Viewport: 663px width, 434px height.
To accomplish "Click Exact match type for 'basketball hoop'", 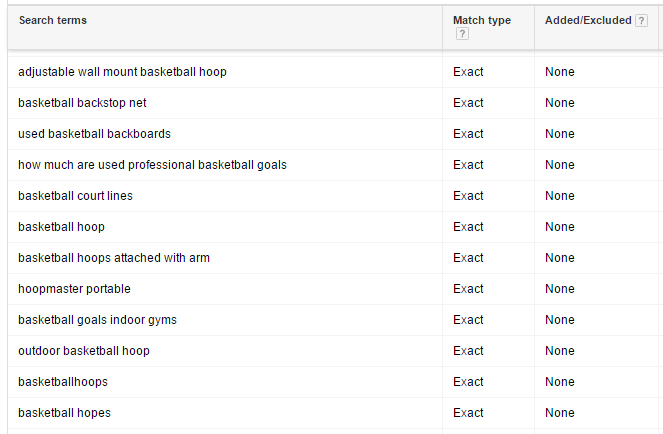I will [x=468, y=227].
